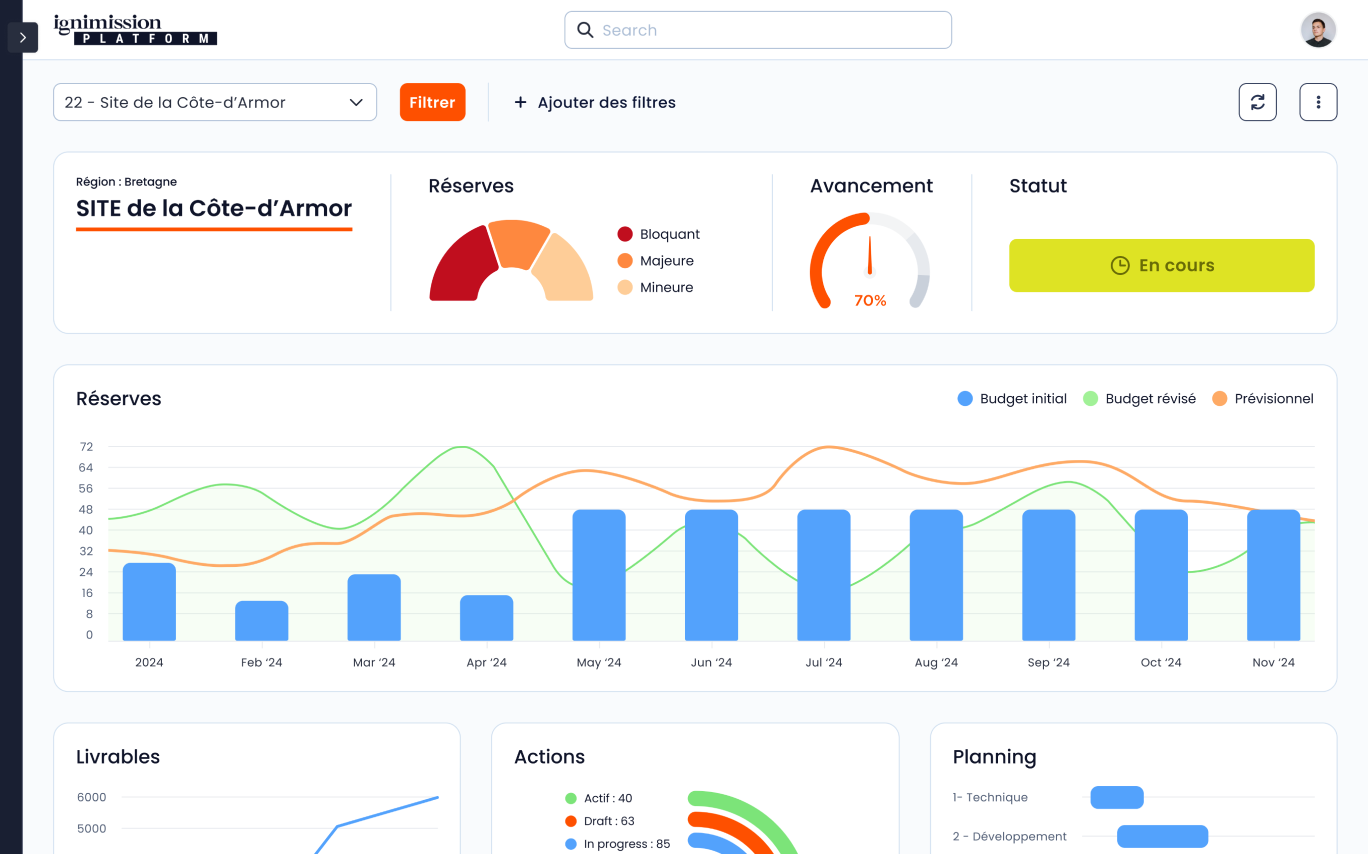
Task: Toggle the Majeure legend item
Action: pyautogui.click(x=655, y=261)
